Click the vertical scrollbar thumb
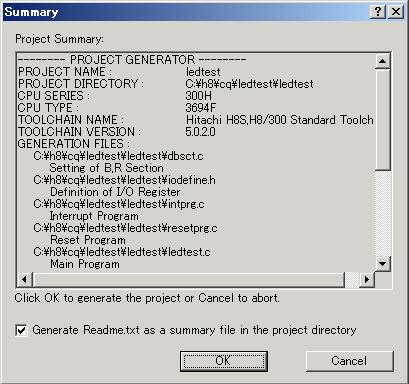409x384 pixels. point(382,119)
